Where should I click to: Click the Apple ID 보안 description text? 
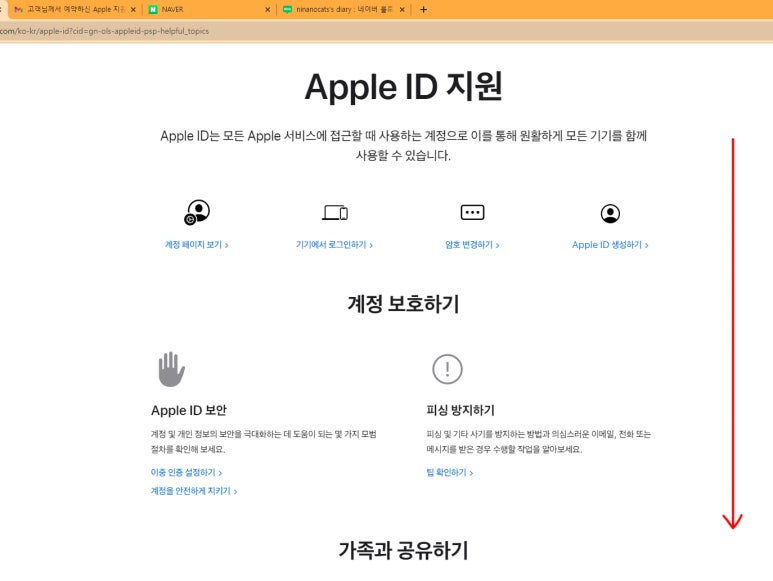pos(264,442)
